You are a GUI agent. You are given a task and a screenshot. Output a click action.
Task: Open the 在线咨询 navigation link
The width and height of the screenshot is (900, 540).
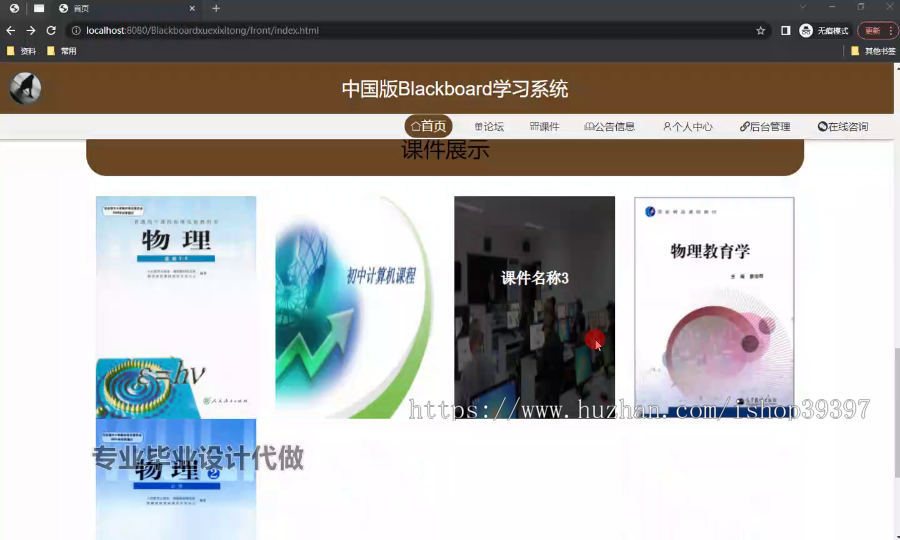(x=843, y=127)
